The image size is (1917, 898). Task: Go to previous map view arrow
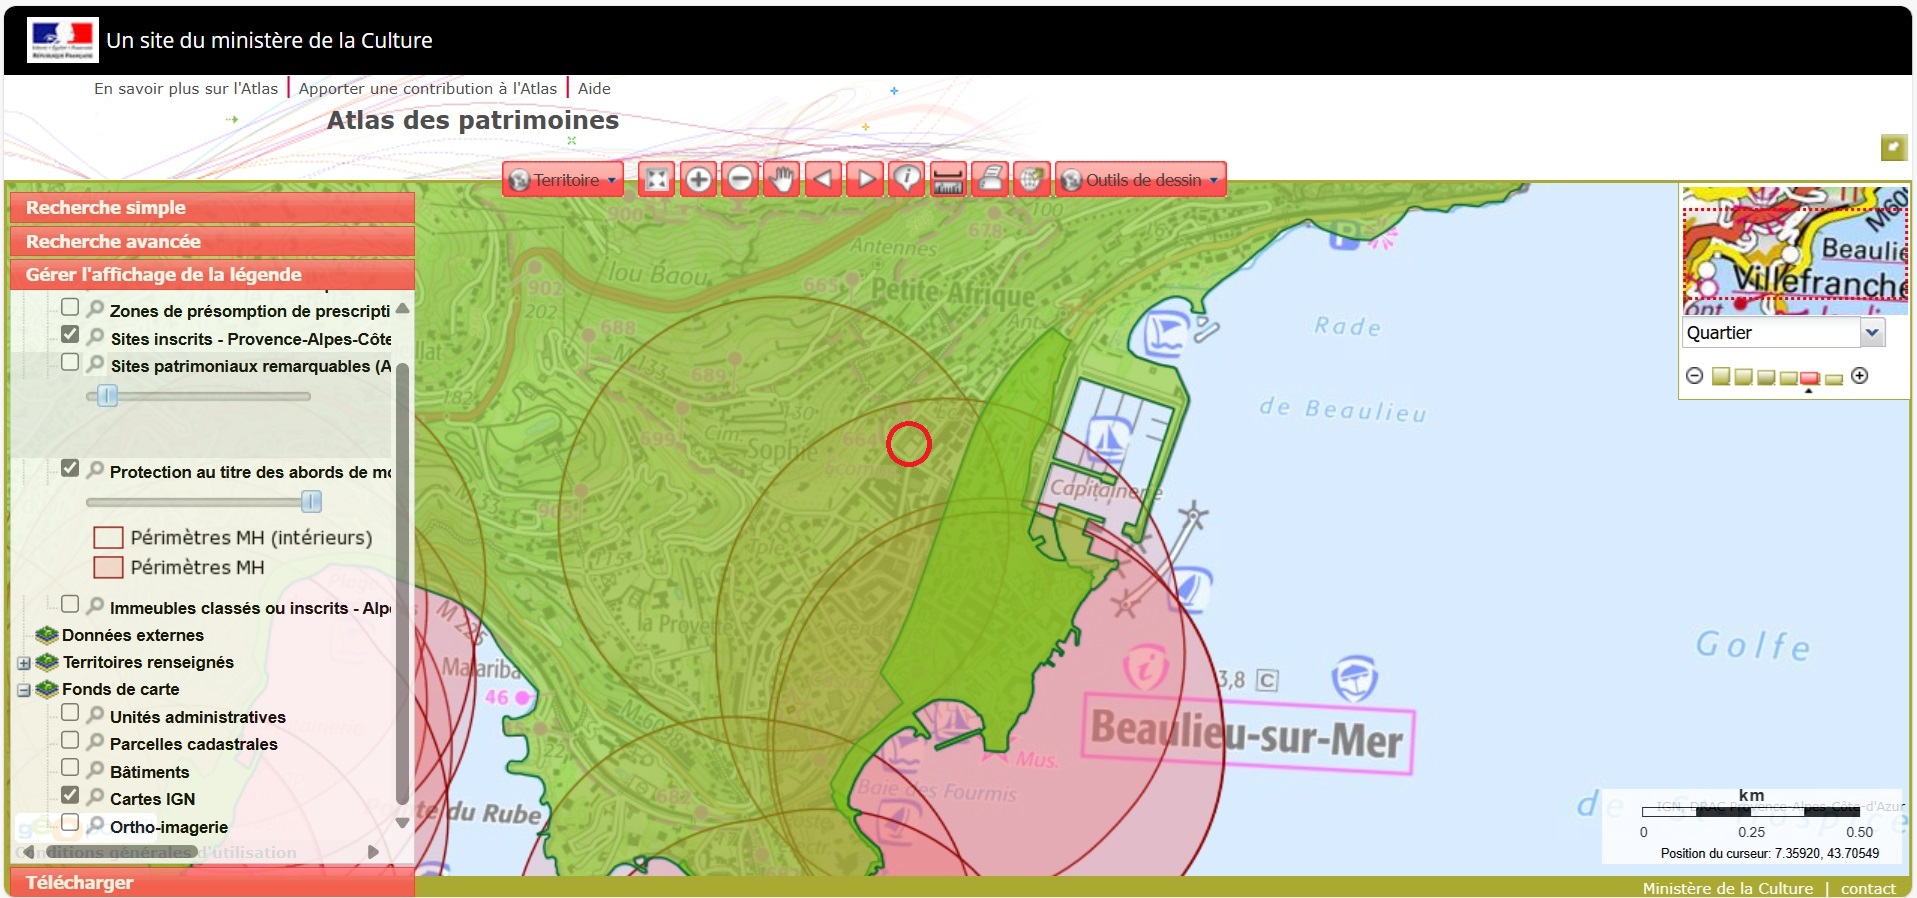[x=824, y=180]
